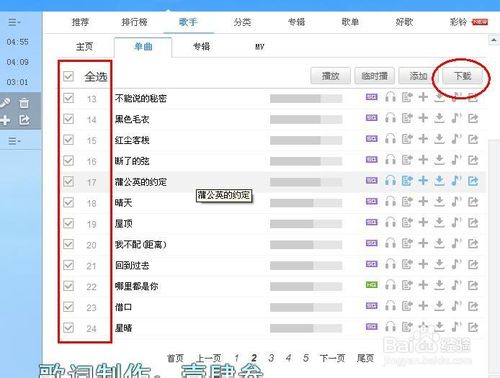Click the headphones icon in the 晴天 row

click(390, 201)
